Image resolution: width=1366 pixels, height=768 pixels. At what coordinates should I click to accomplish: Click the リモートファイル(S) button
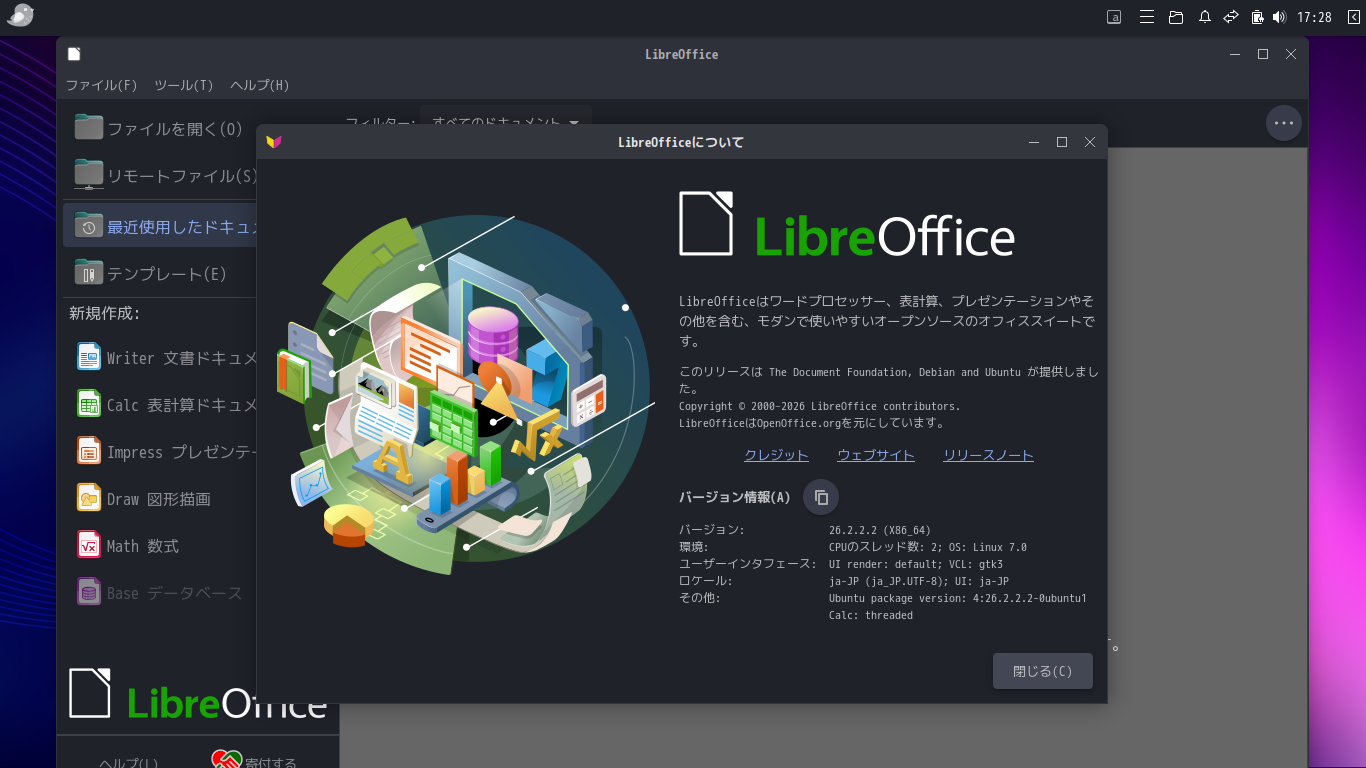160,176
